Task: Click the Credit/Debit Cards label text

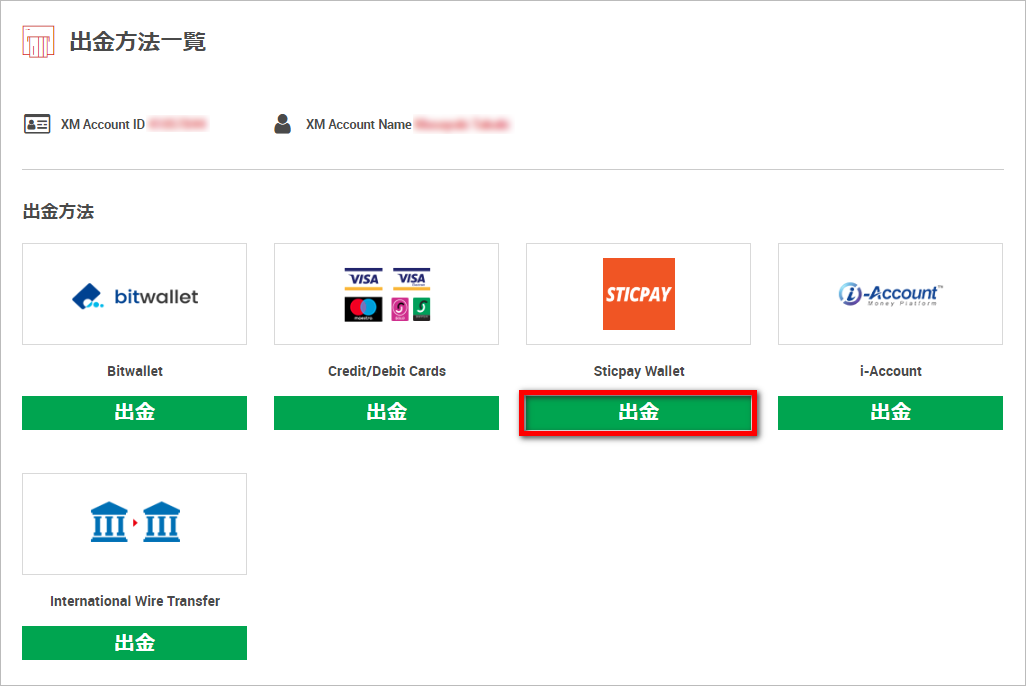Action: click(387, 371)
